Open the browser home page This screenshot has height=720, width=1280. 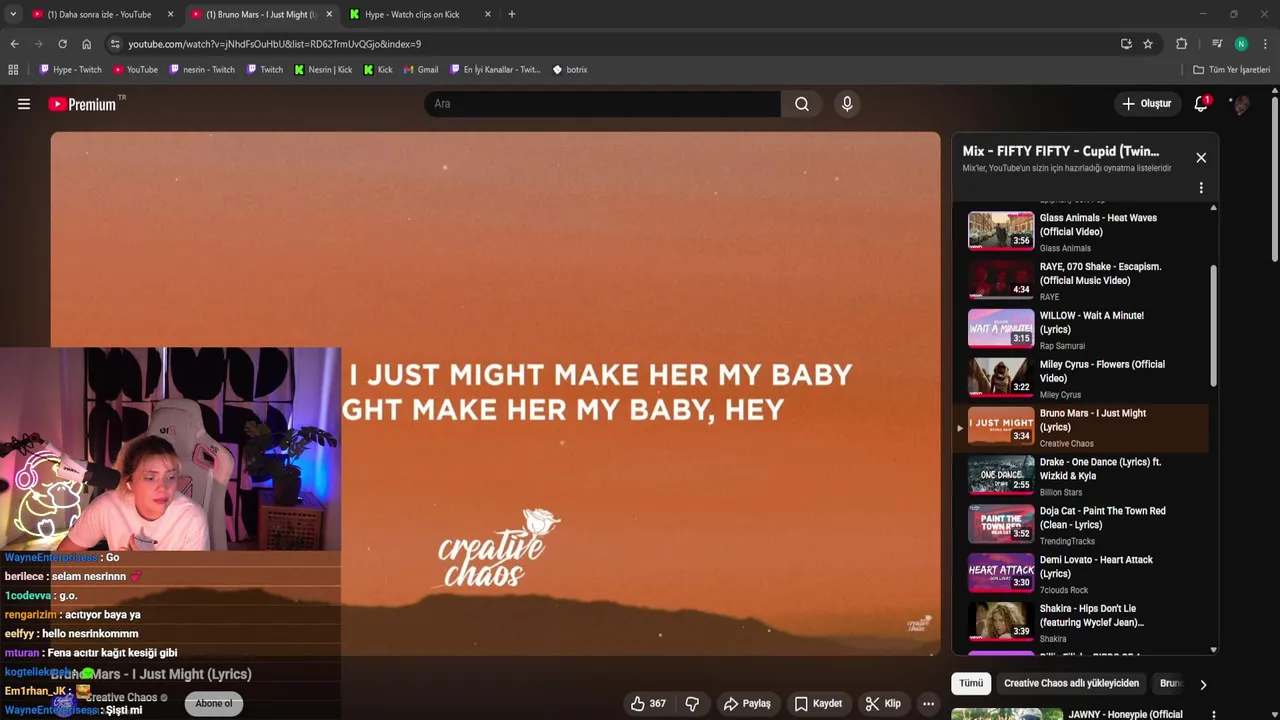[x=86, y=44]
